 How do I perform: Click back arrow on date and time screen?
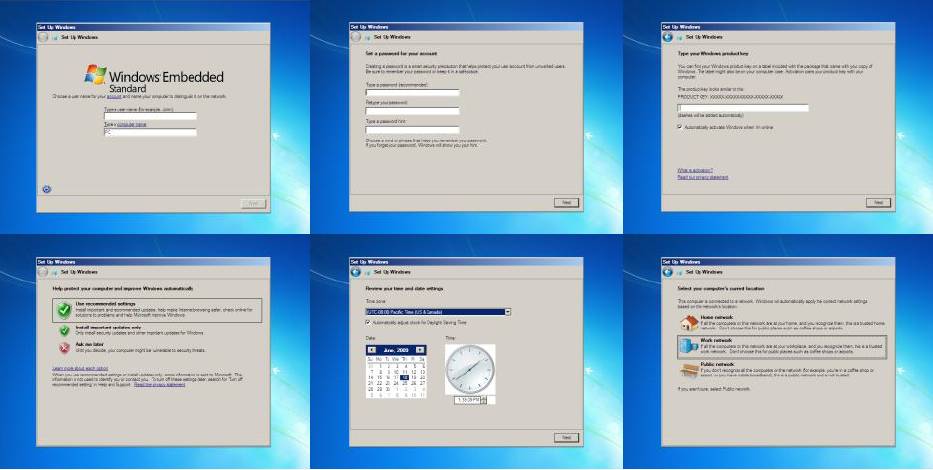[x=355, y=272]
